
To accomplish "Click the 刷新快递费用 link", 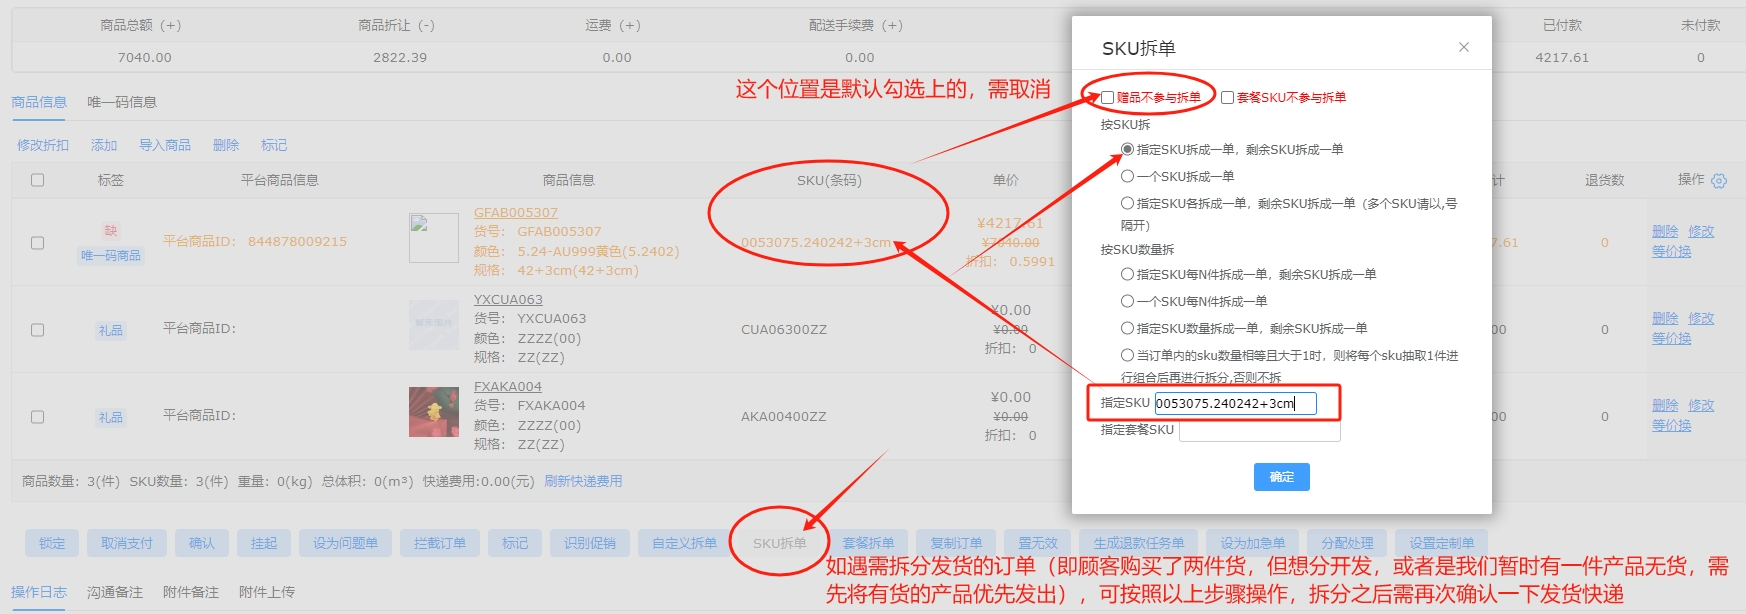I will tap(583, 481).
